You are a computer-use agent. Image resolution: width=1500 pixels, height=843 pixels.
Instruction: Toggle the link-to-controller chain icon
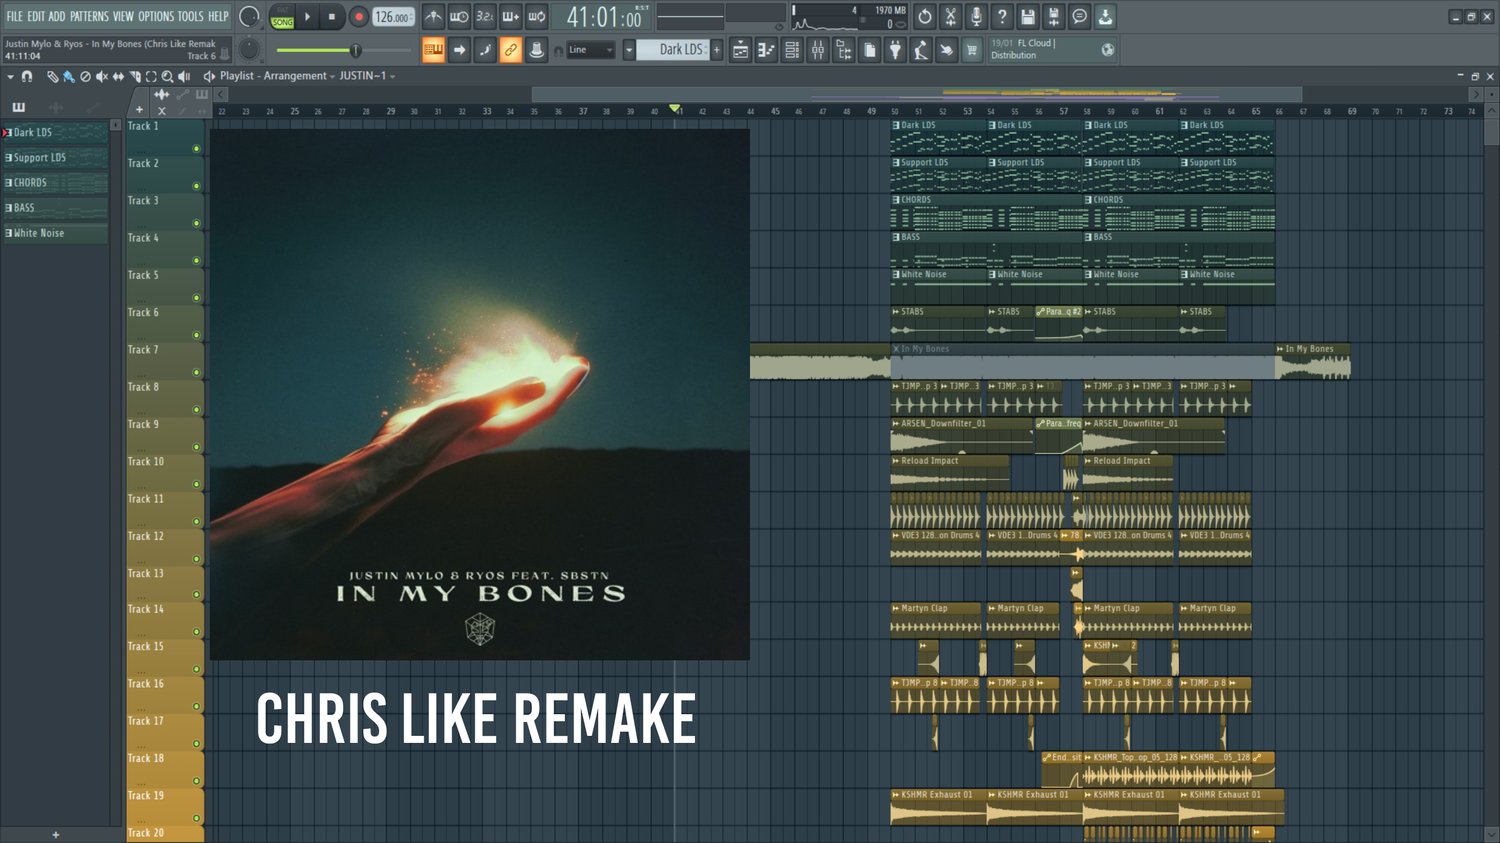coord(511,49)
